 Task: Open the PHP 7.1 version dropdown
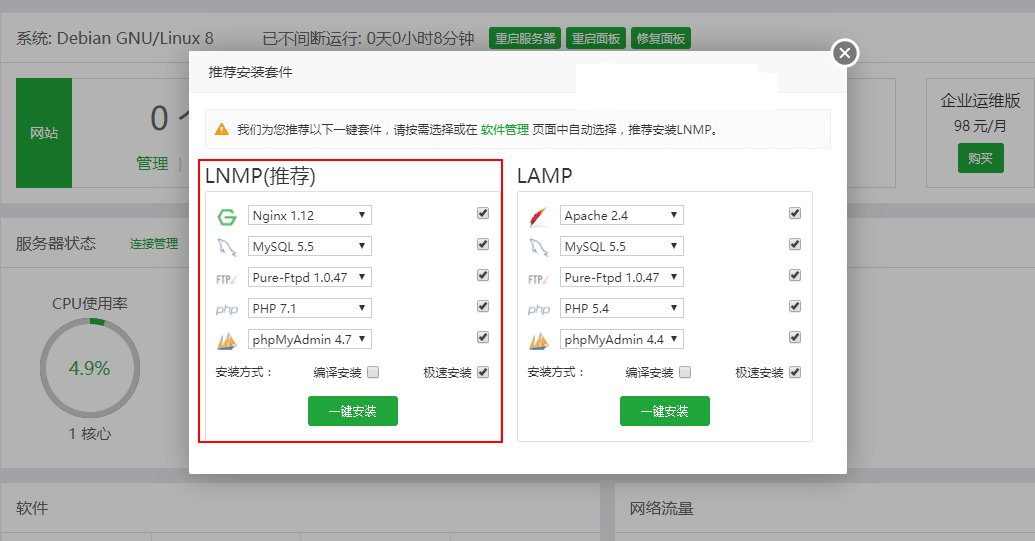point(309,308)
